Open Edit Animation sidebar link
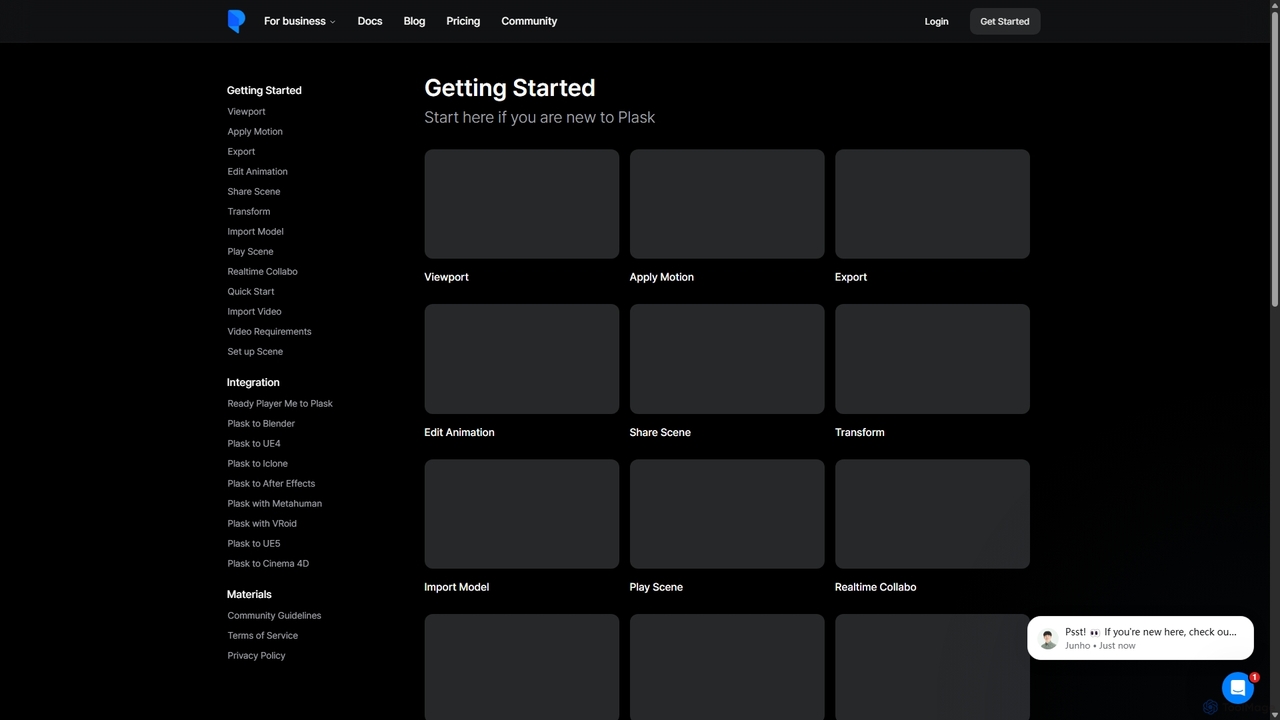The width and height of the screenshot is (1280, 720). [x=257, y=172]
